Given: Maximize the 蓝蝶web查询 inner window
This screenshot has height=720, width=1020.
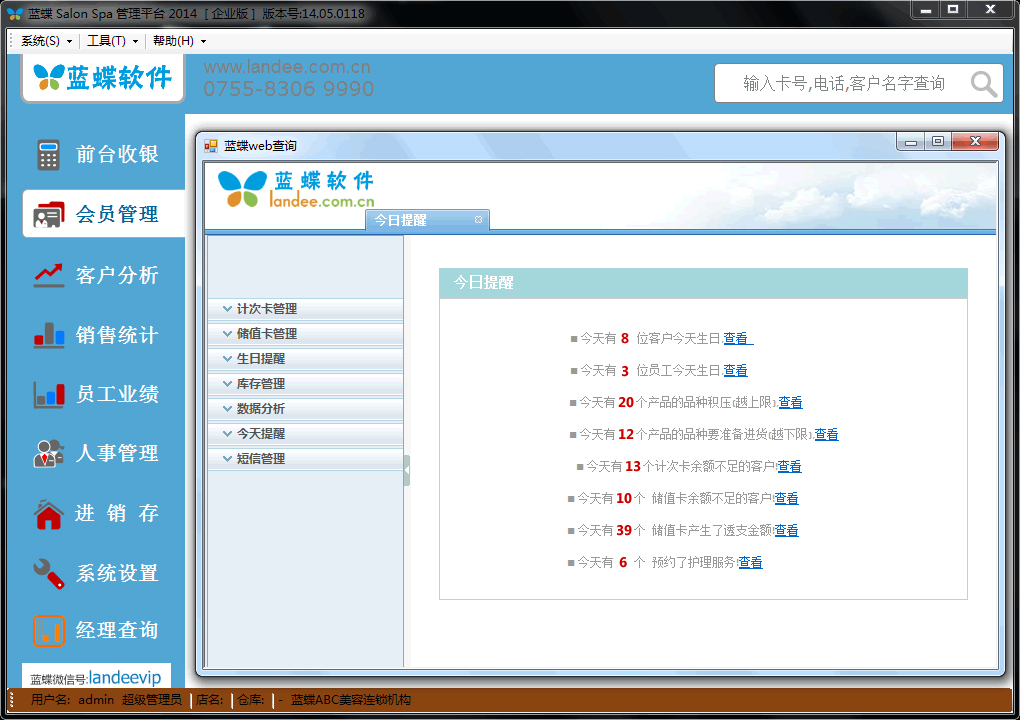Looking at the screenshot, I should coord(938,141).
